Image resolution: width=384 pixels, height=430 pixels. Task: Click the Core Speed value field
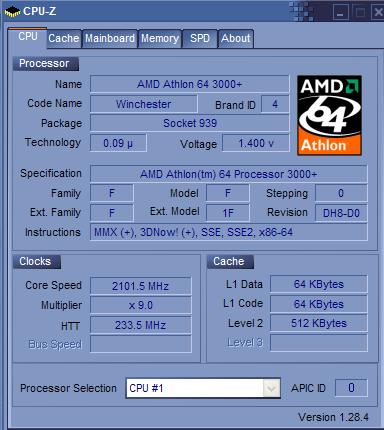click(x=141, y=286)
